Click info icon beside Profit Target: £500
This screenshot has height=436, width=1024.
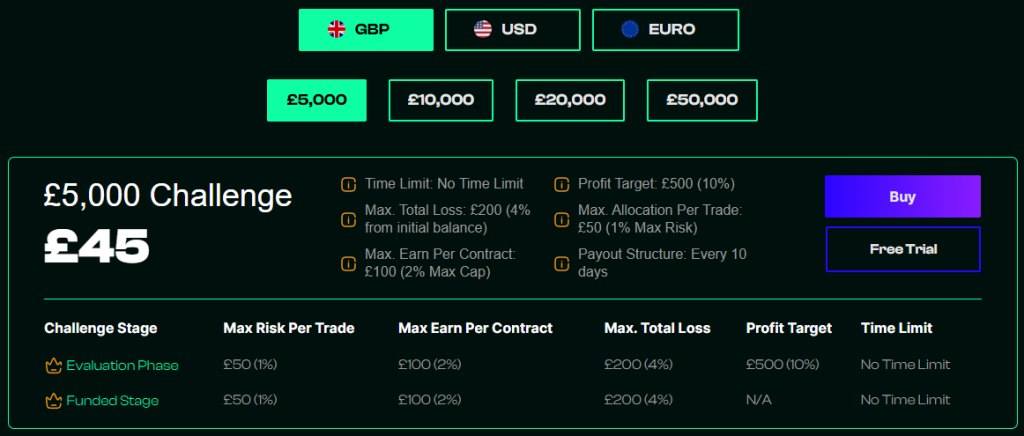[x=562, y=185]
